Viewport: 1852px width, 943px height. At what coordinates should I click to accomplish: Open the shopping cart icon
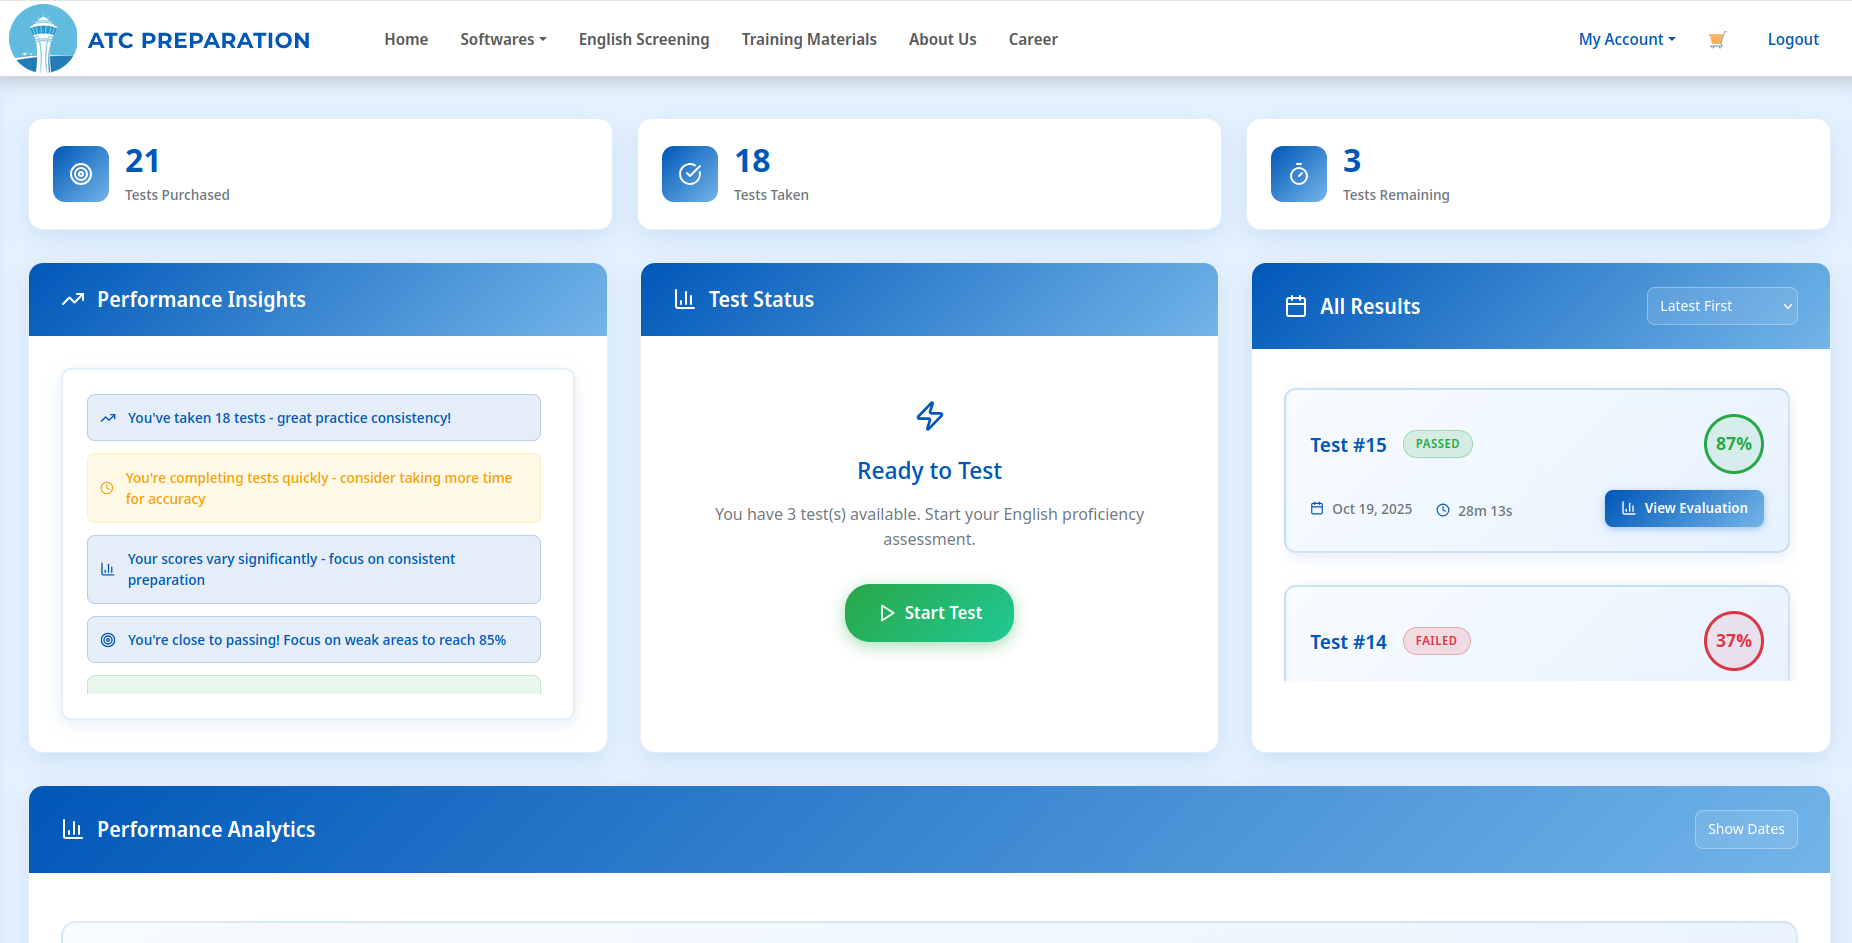[x=1717, y=40]
